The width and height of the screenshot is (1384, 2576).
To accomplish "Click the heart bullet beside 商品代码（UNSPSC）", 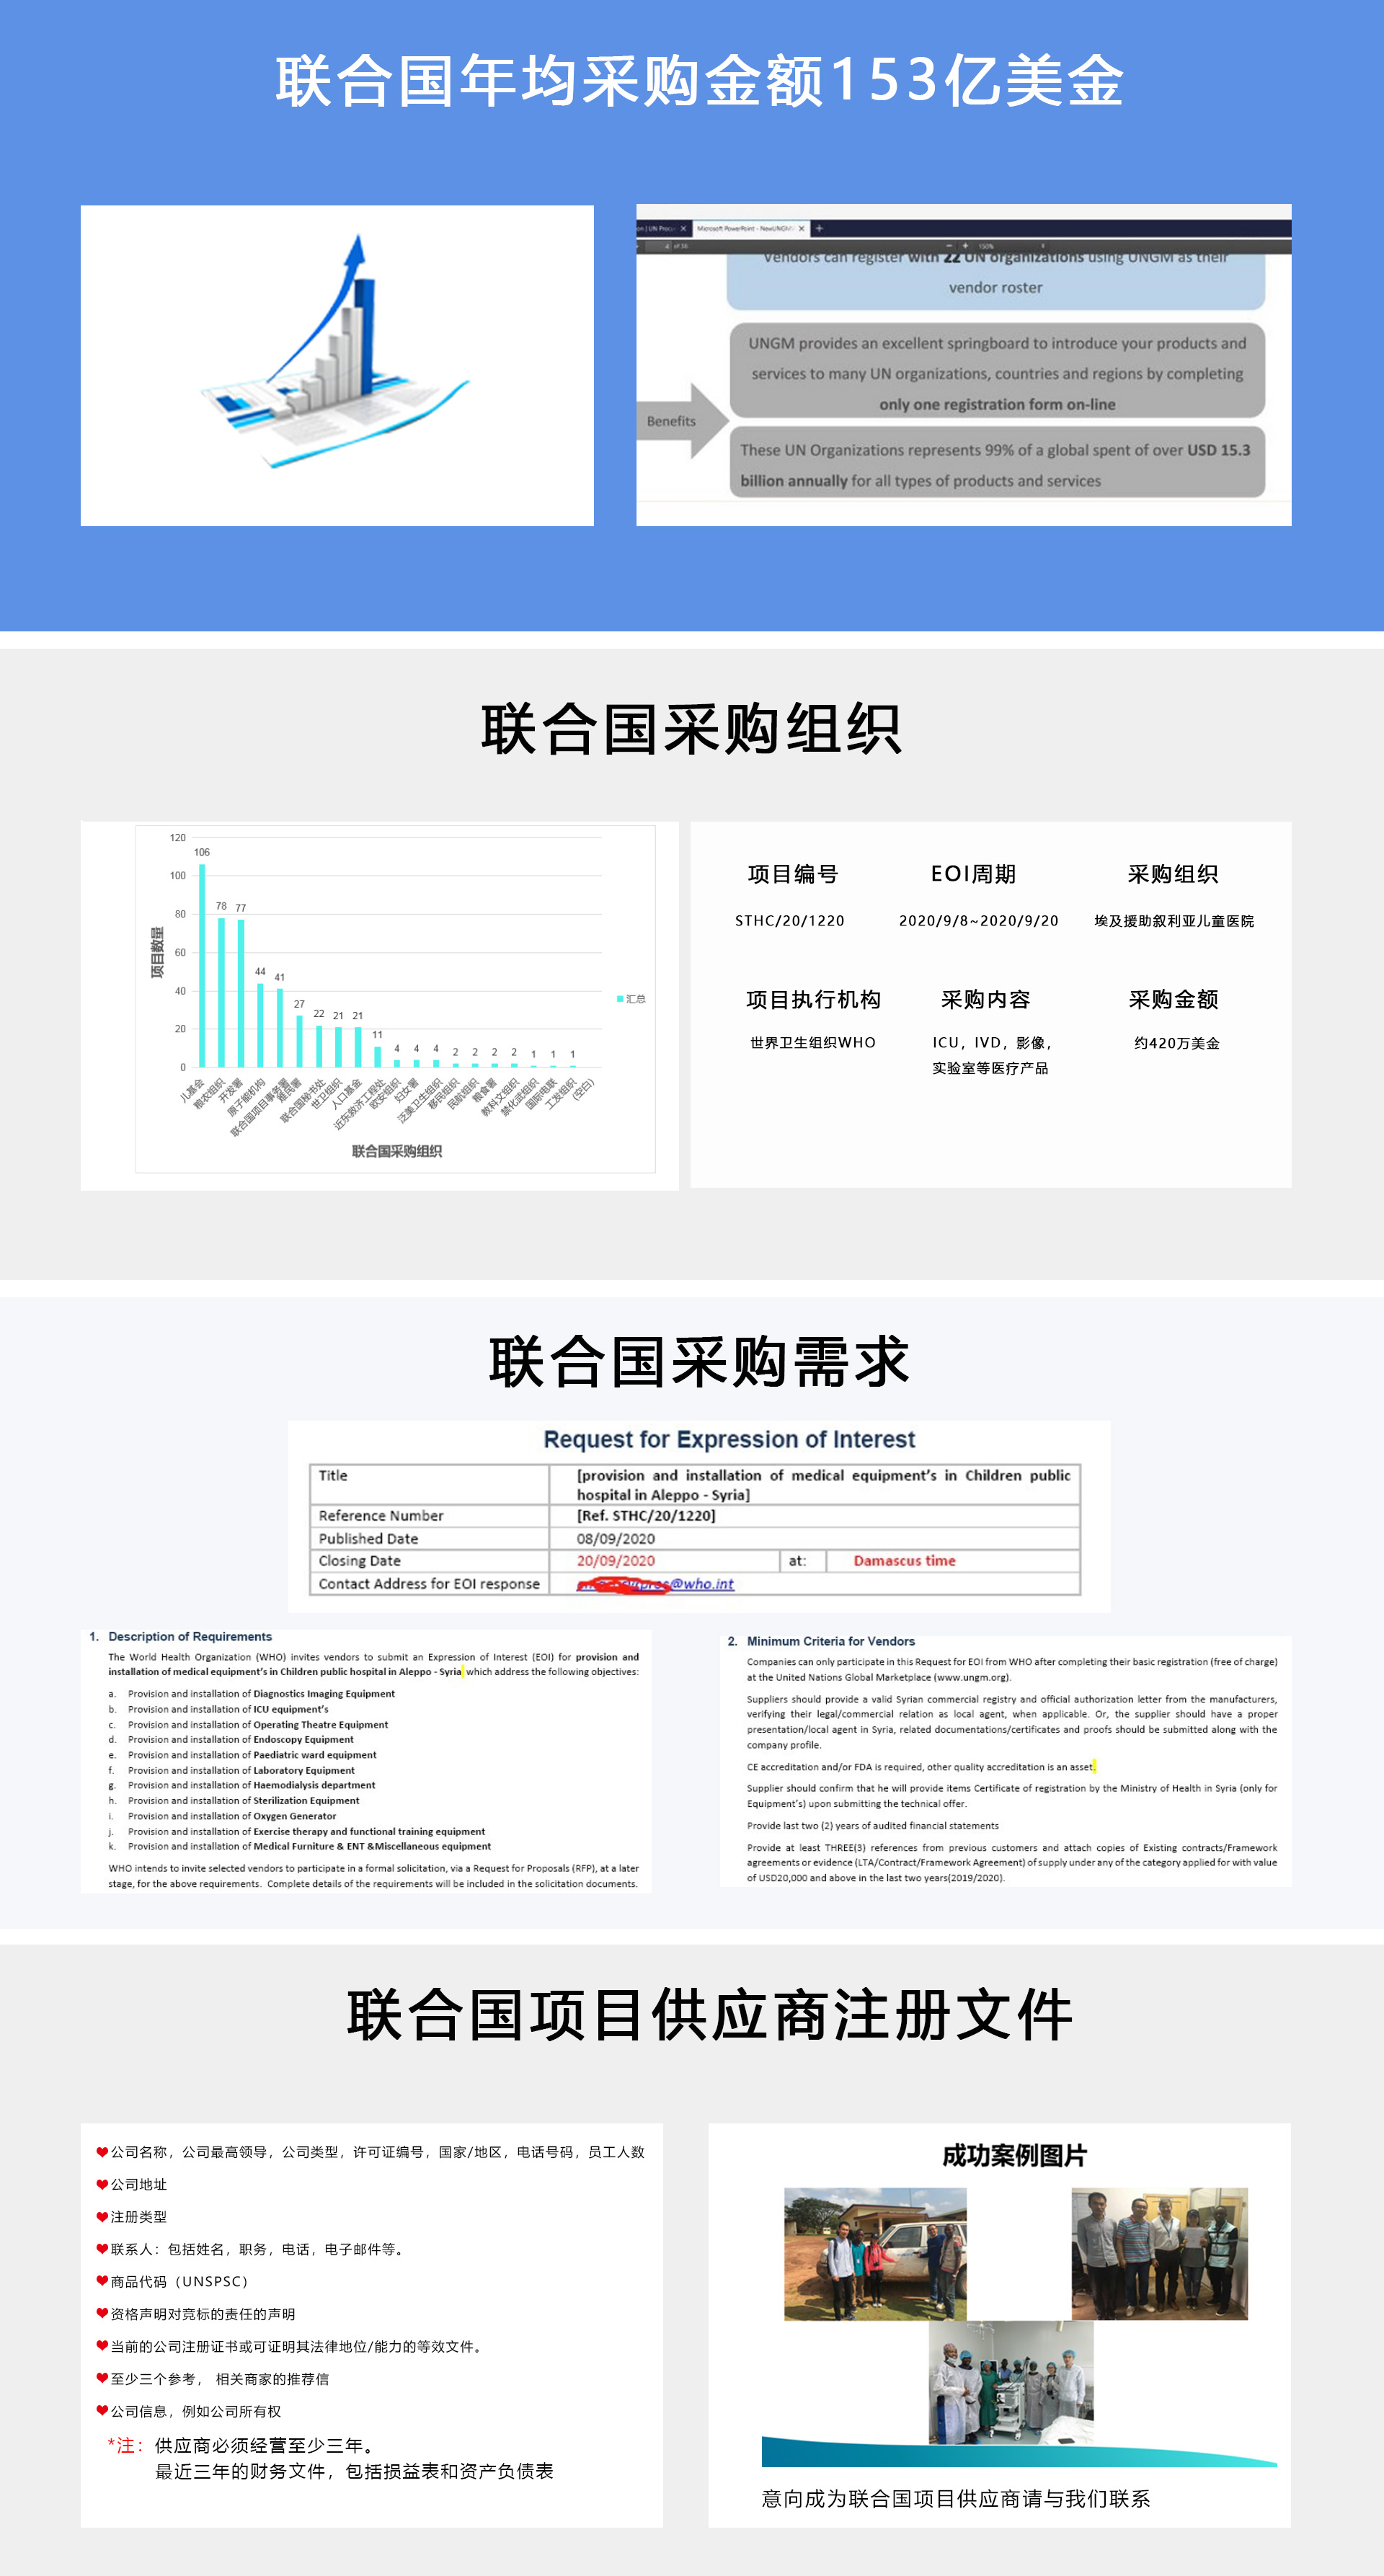I will [x=102, y=2281].
